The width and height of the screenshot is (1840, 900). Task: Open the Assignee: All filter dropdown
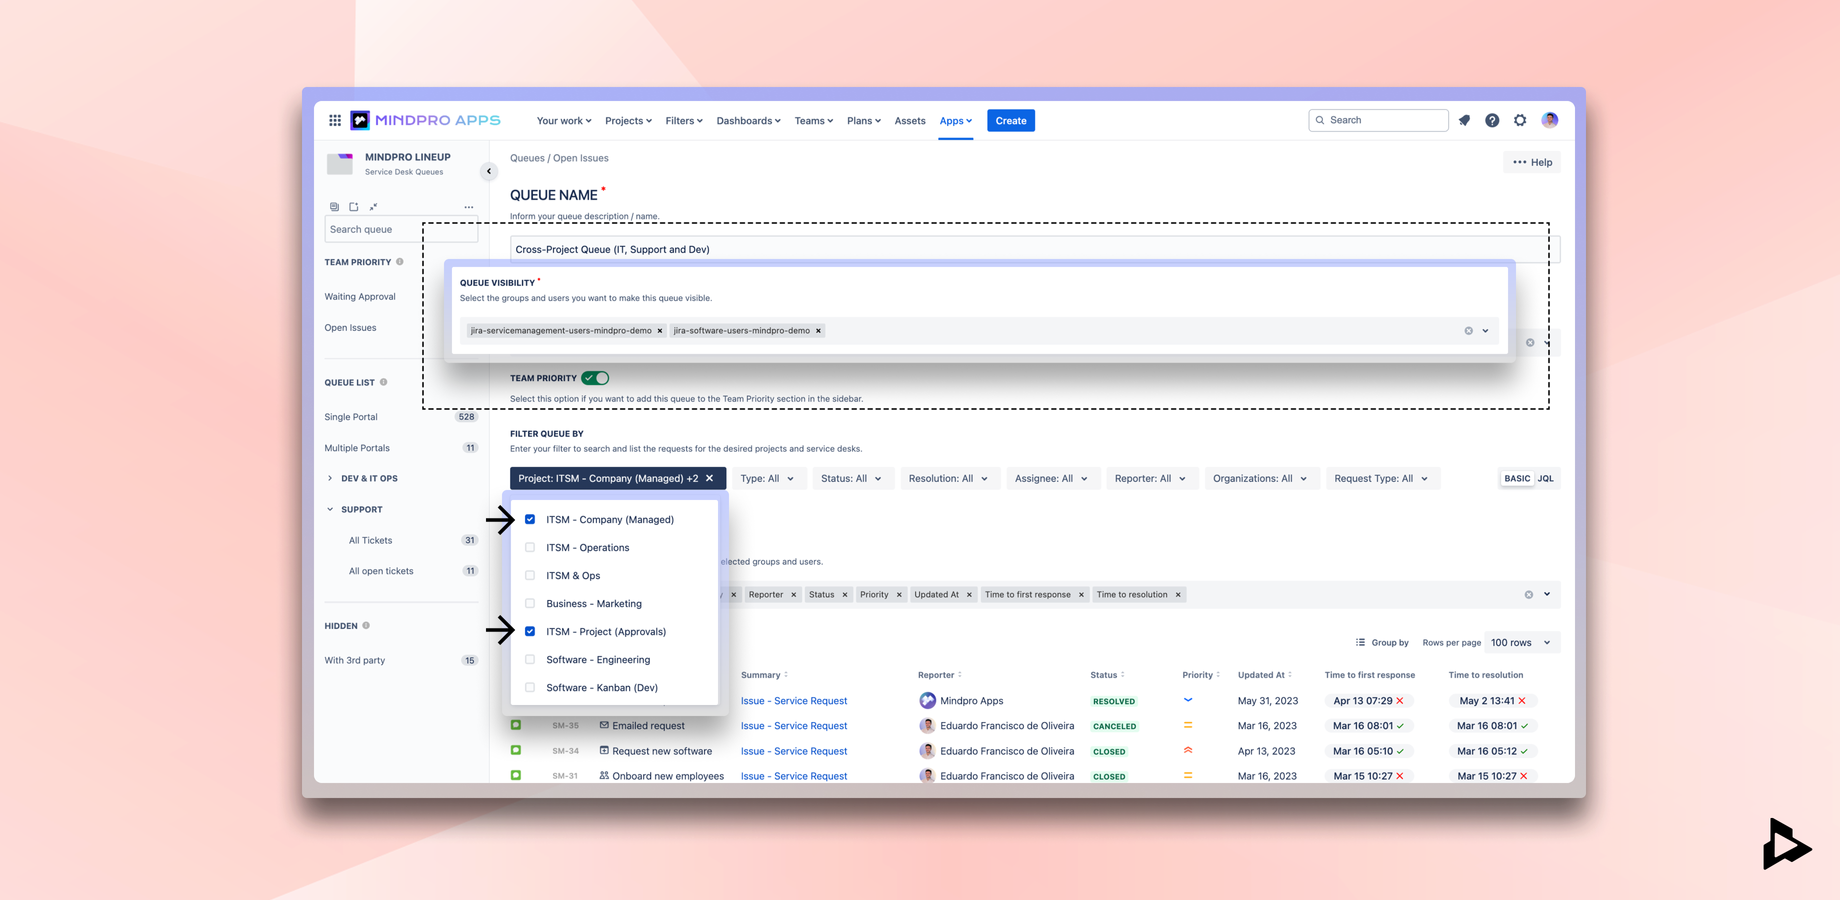1052,478
